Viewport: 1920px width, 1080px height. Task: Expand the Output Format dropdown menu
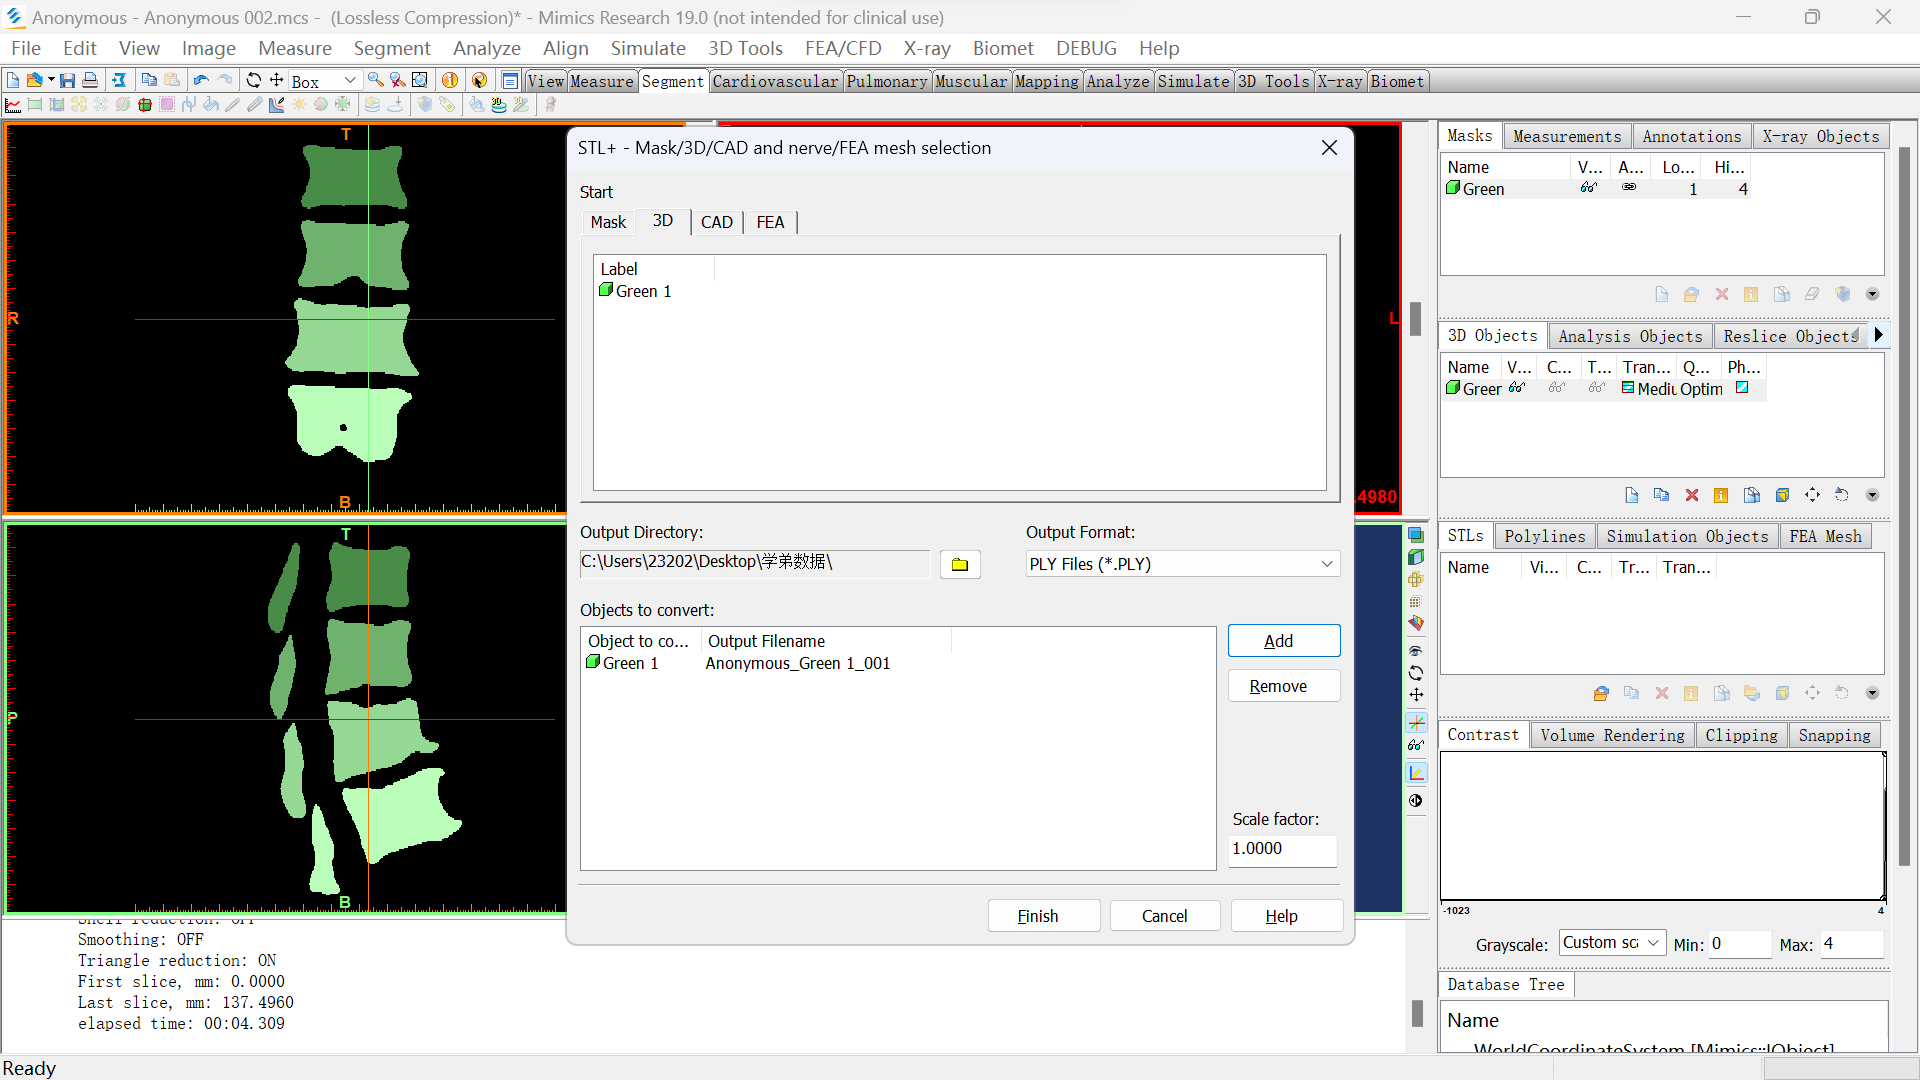click(x=1323, y=563)
